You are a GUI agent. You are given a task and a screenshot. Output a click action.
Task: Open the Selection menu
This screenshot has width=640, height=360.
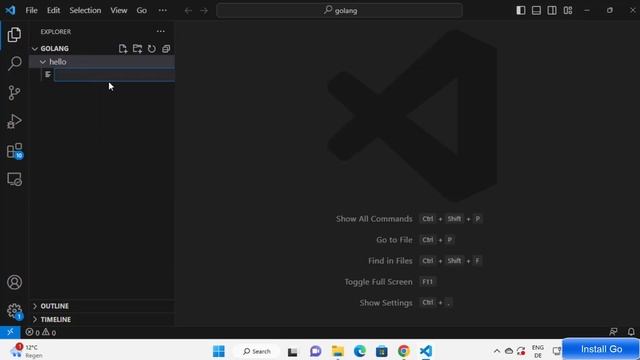pos(85,10)
